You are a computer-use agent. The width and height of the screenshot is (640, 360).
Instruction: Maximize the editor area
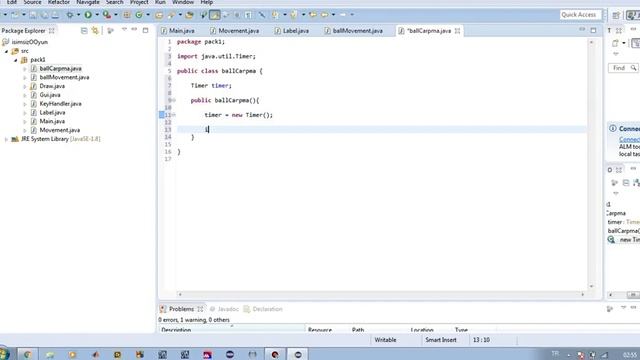pyautogui.click(x=593, y=30)
